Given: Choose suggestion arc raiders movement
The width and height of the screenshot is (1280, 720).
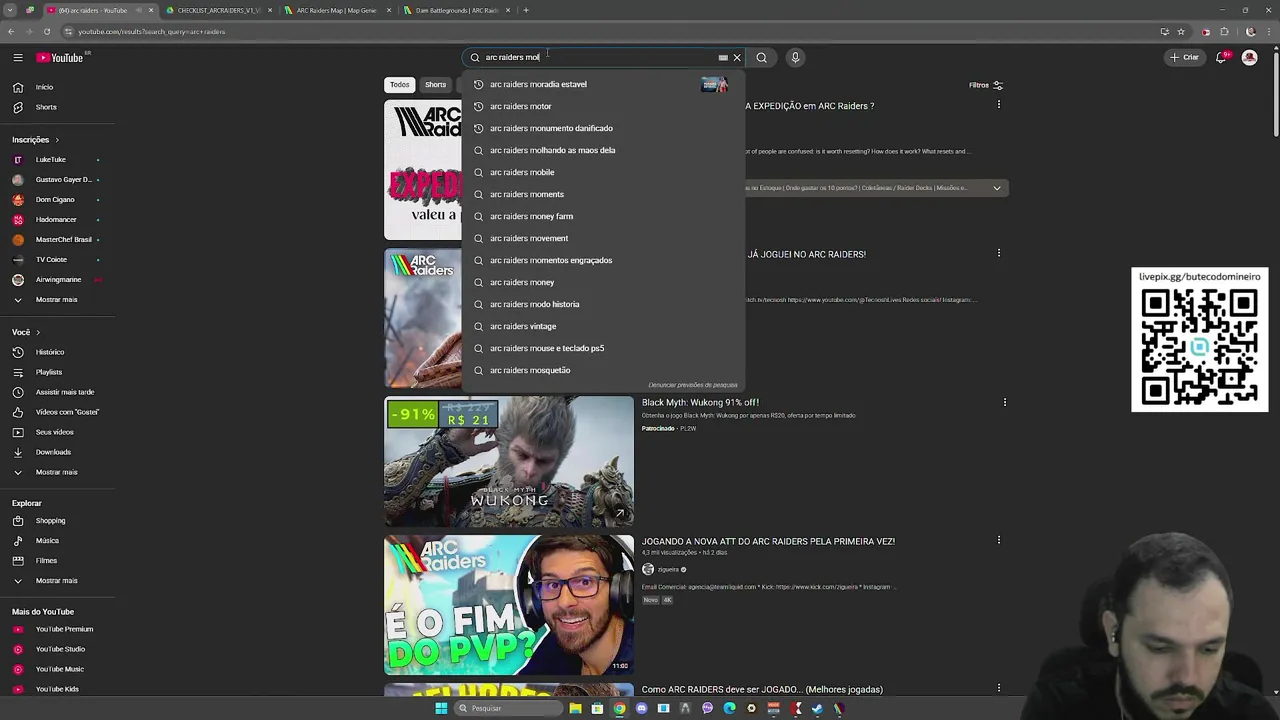Looking at the screenshot, I should pos(603,238).
